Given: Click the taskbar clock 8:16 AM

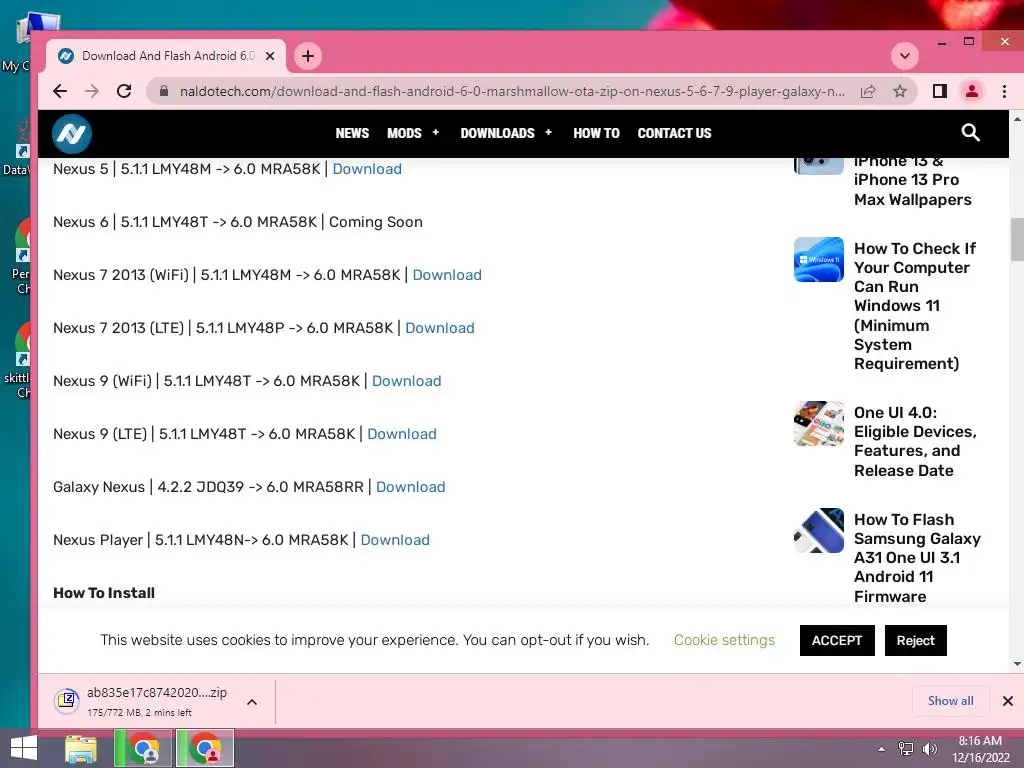Looking at the screenshot, I should [x=980, y=749].
